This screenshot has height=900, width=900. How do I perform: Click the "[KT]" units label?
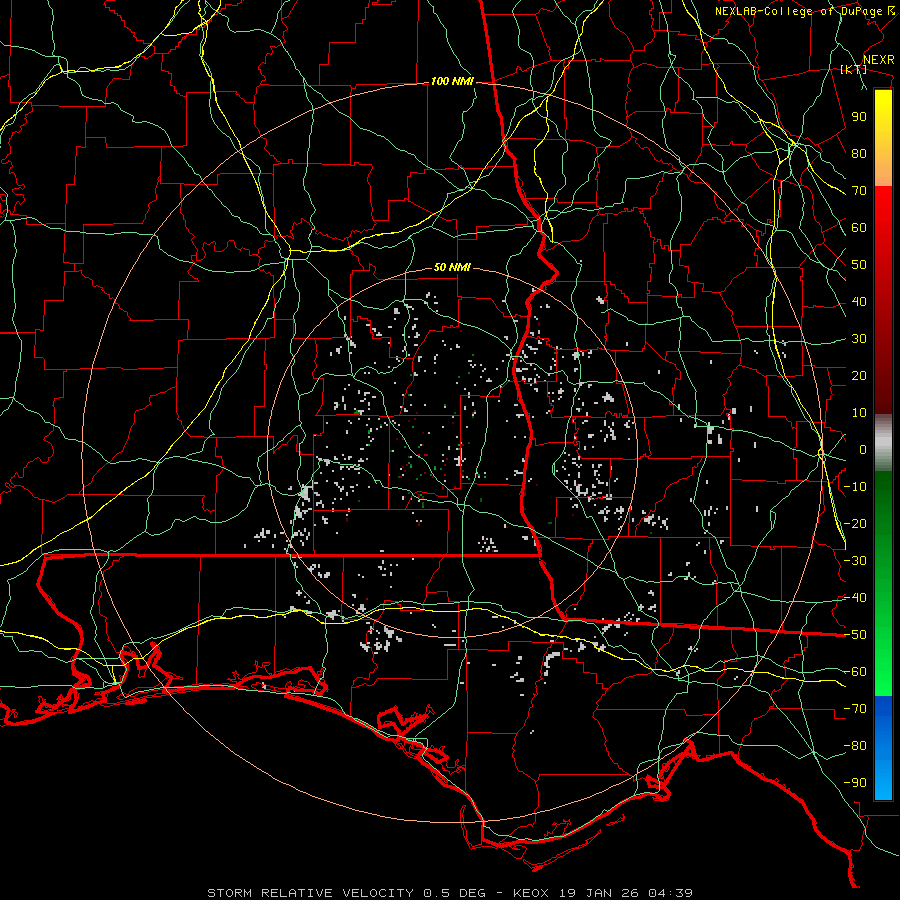(x=854, y=69)
